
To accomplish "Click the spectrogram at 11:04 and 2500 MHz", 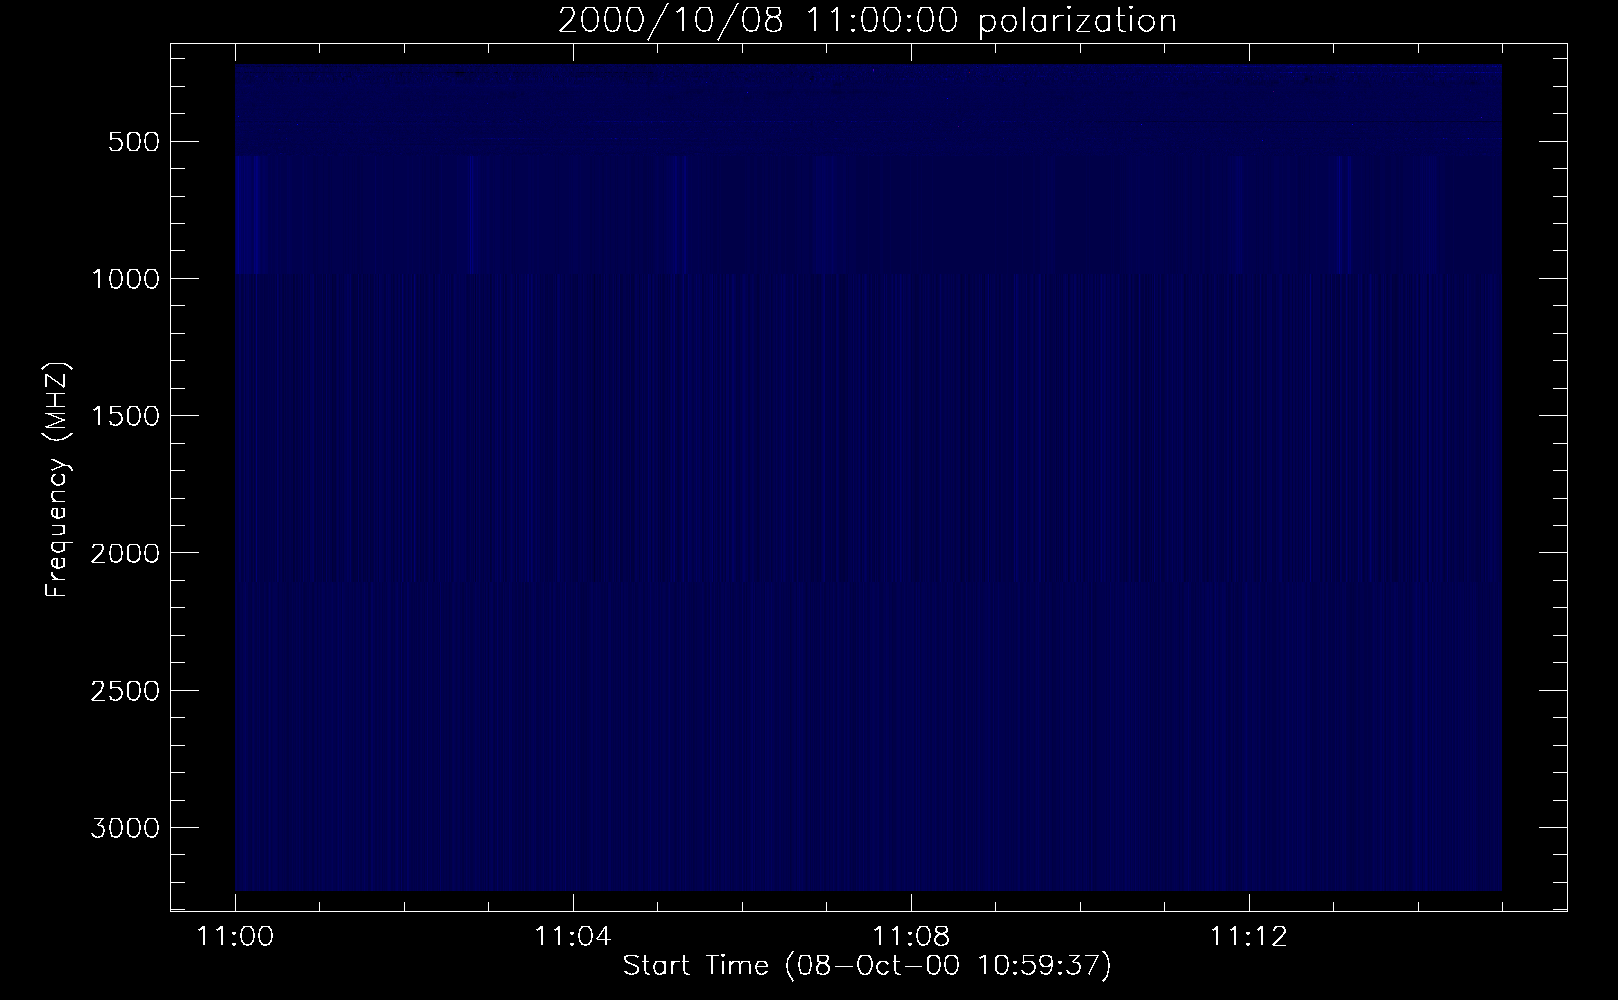I will [573, 690].
